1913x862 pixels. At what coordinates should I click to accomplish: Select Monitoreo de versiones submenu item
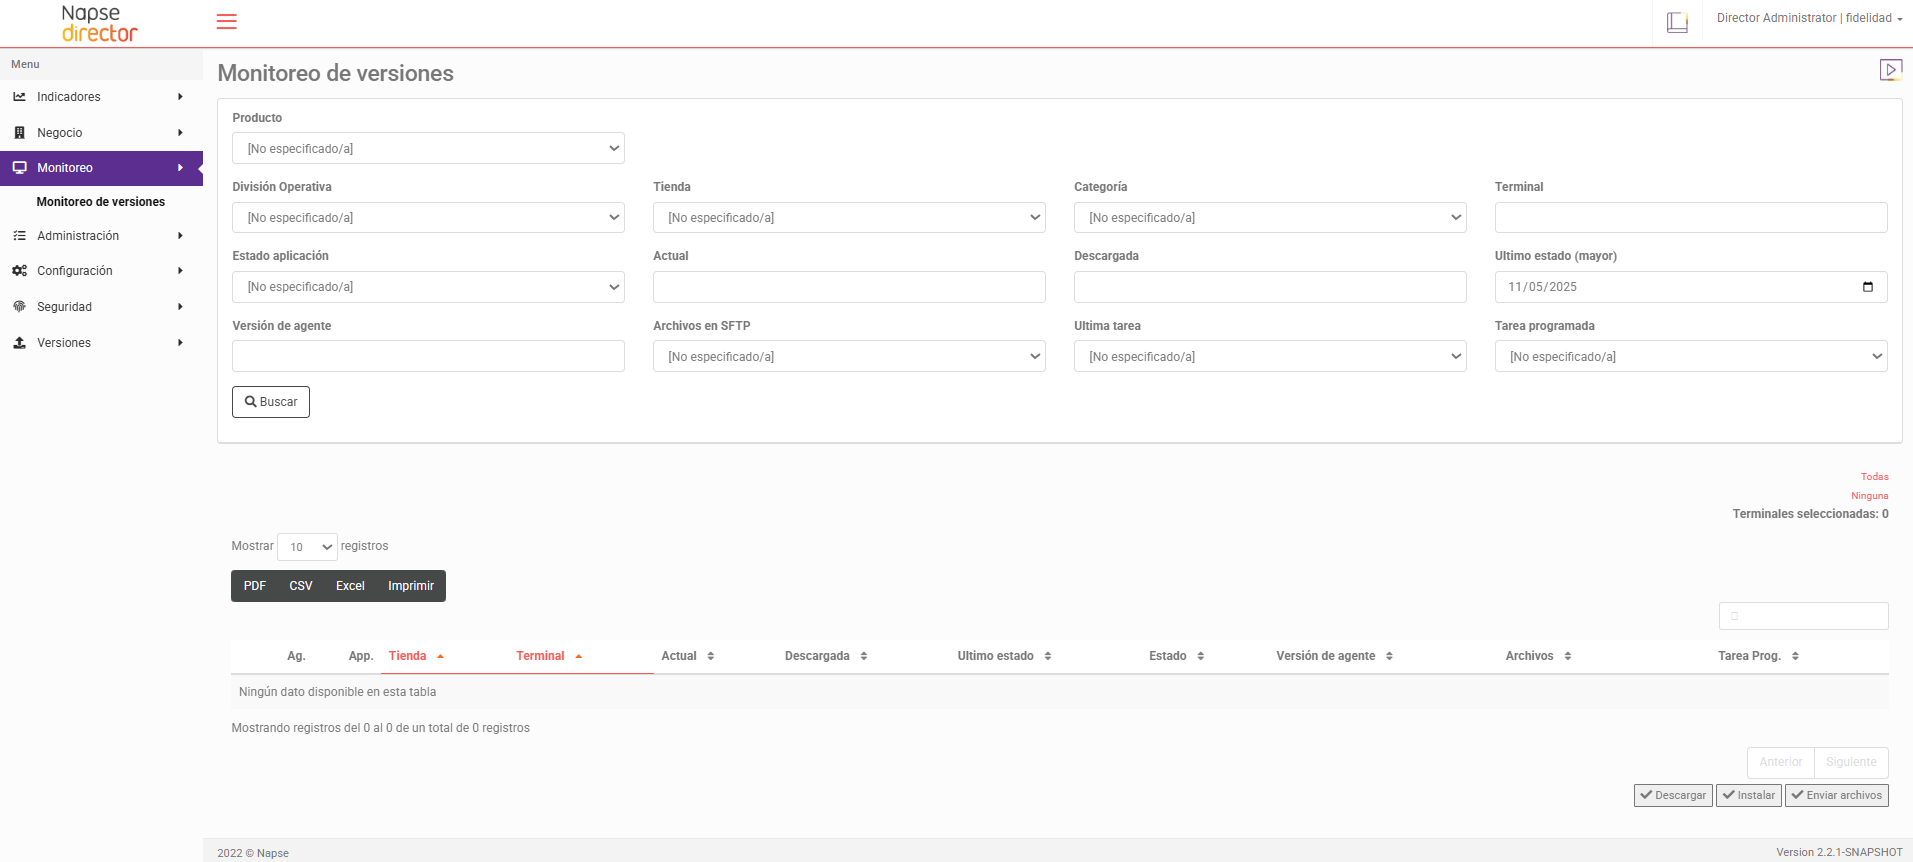coord(101,202)
